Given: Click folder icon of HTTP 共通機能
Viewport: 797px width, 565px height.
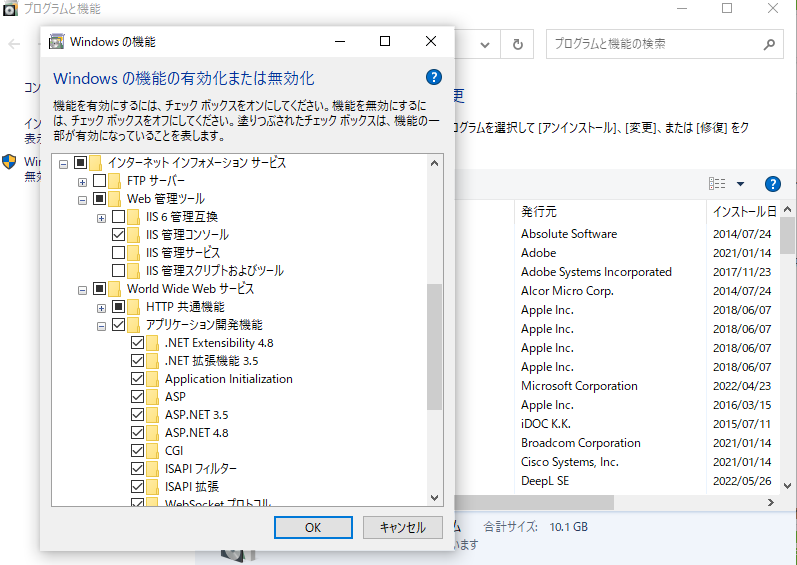Looking at the screenshot, I should pyautogui.click(x=134, y=307).
